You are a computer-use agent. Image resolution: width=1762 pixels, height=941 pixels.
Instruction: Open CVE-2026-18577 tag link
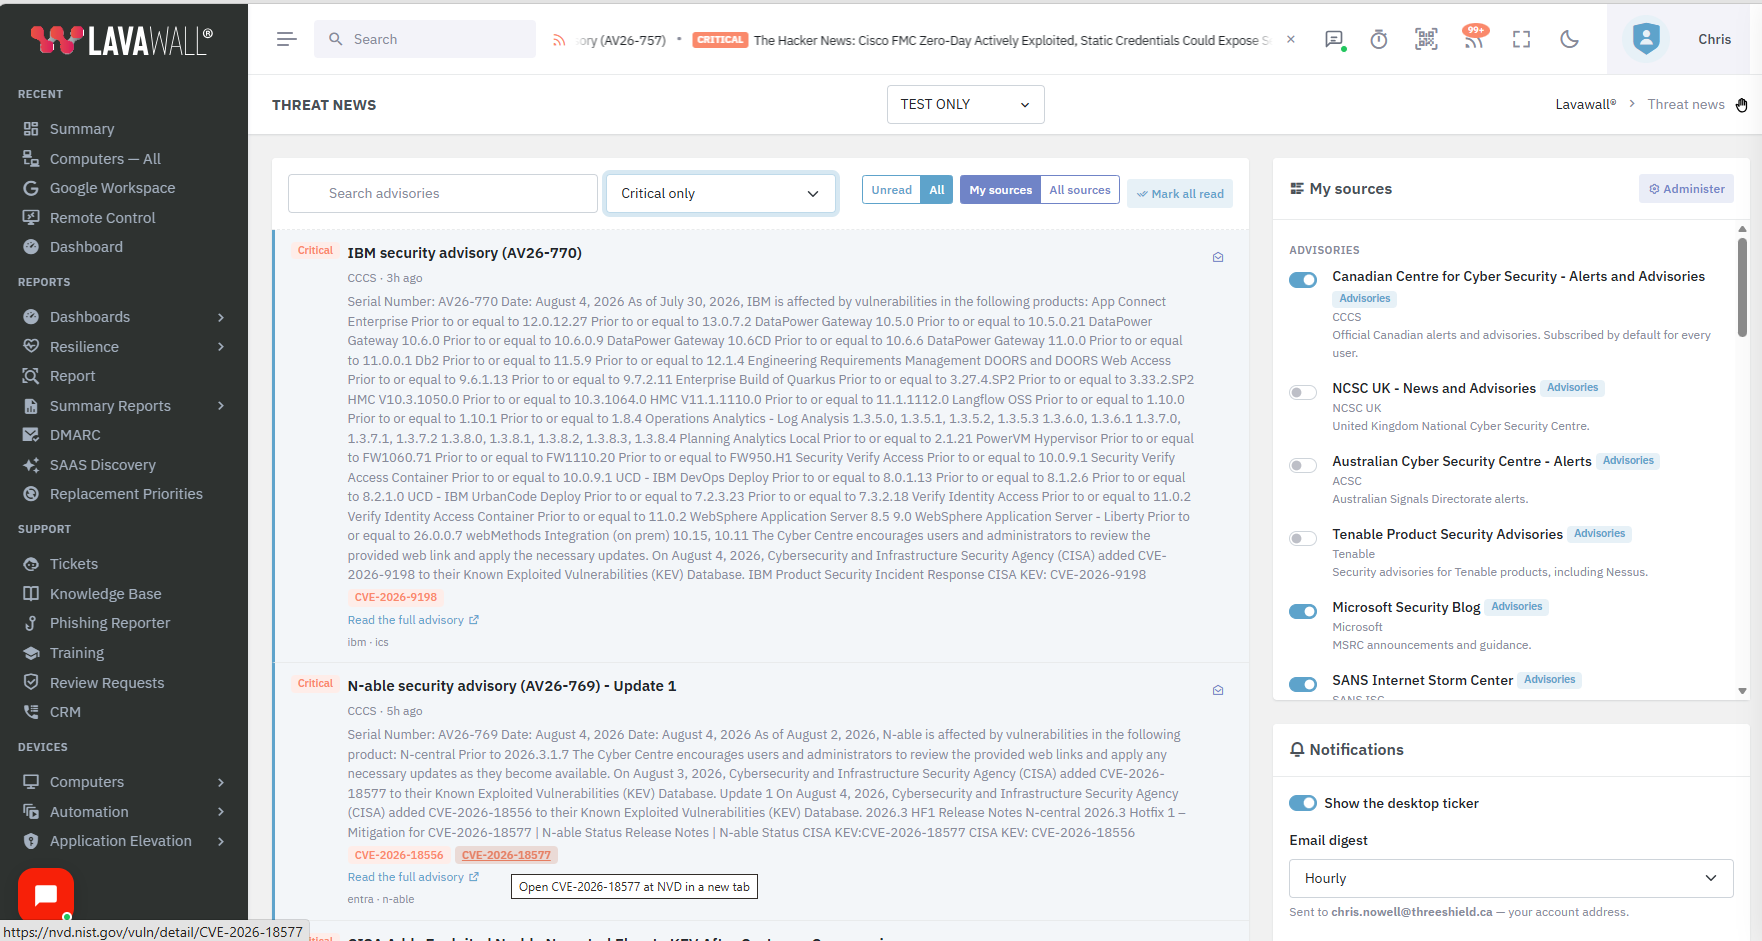pyautogui.click(x=506, y=855)
